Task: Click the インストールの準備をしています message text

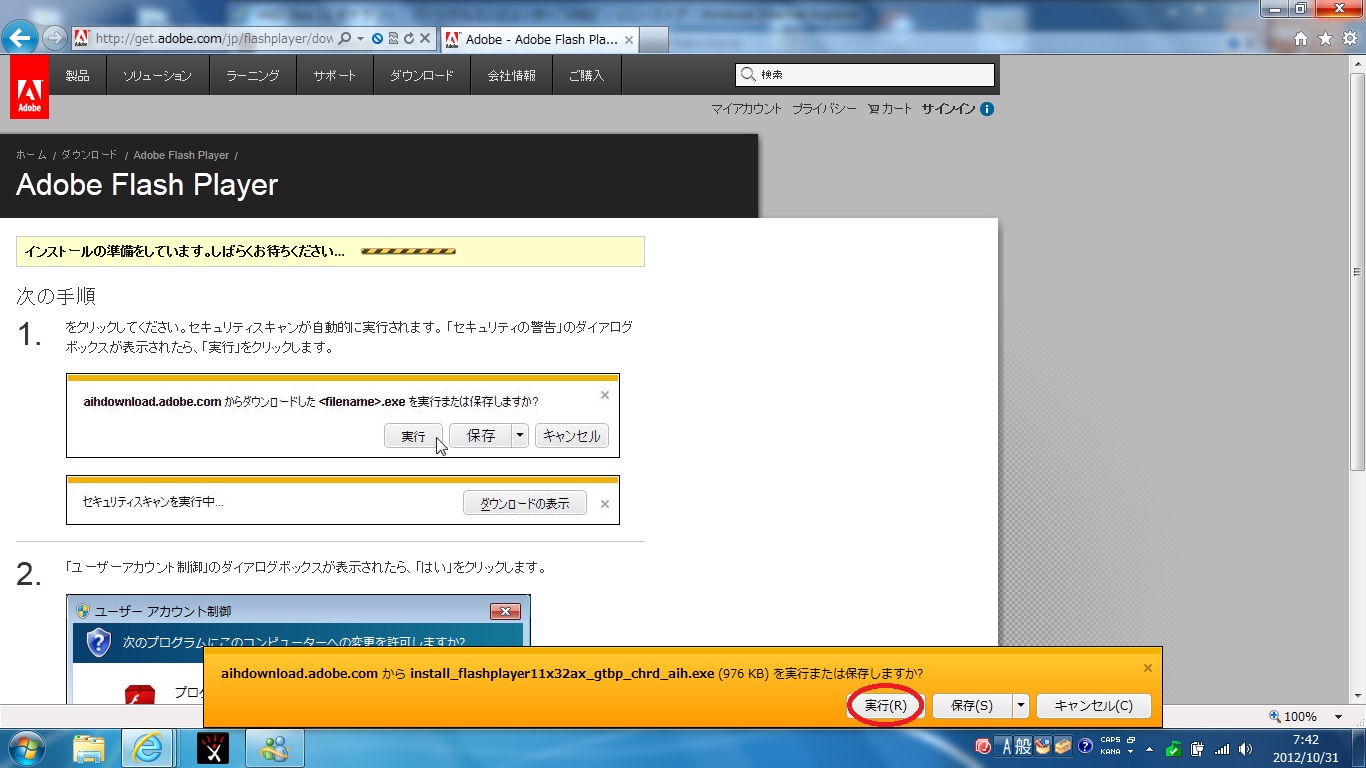Action: 184,251
